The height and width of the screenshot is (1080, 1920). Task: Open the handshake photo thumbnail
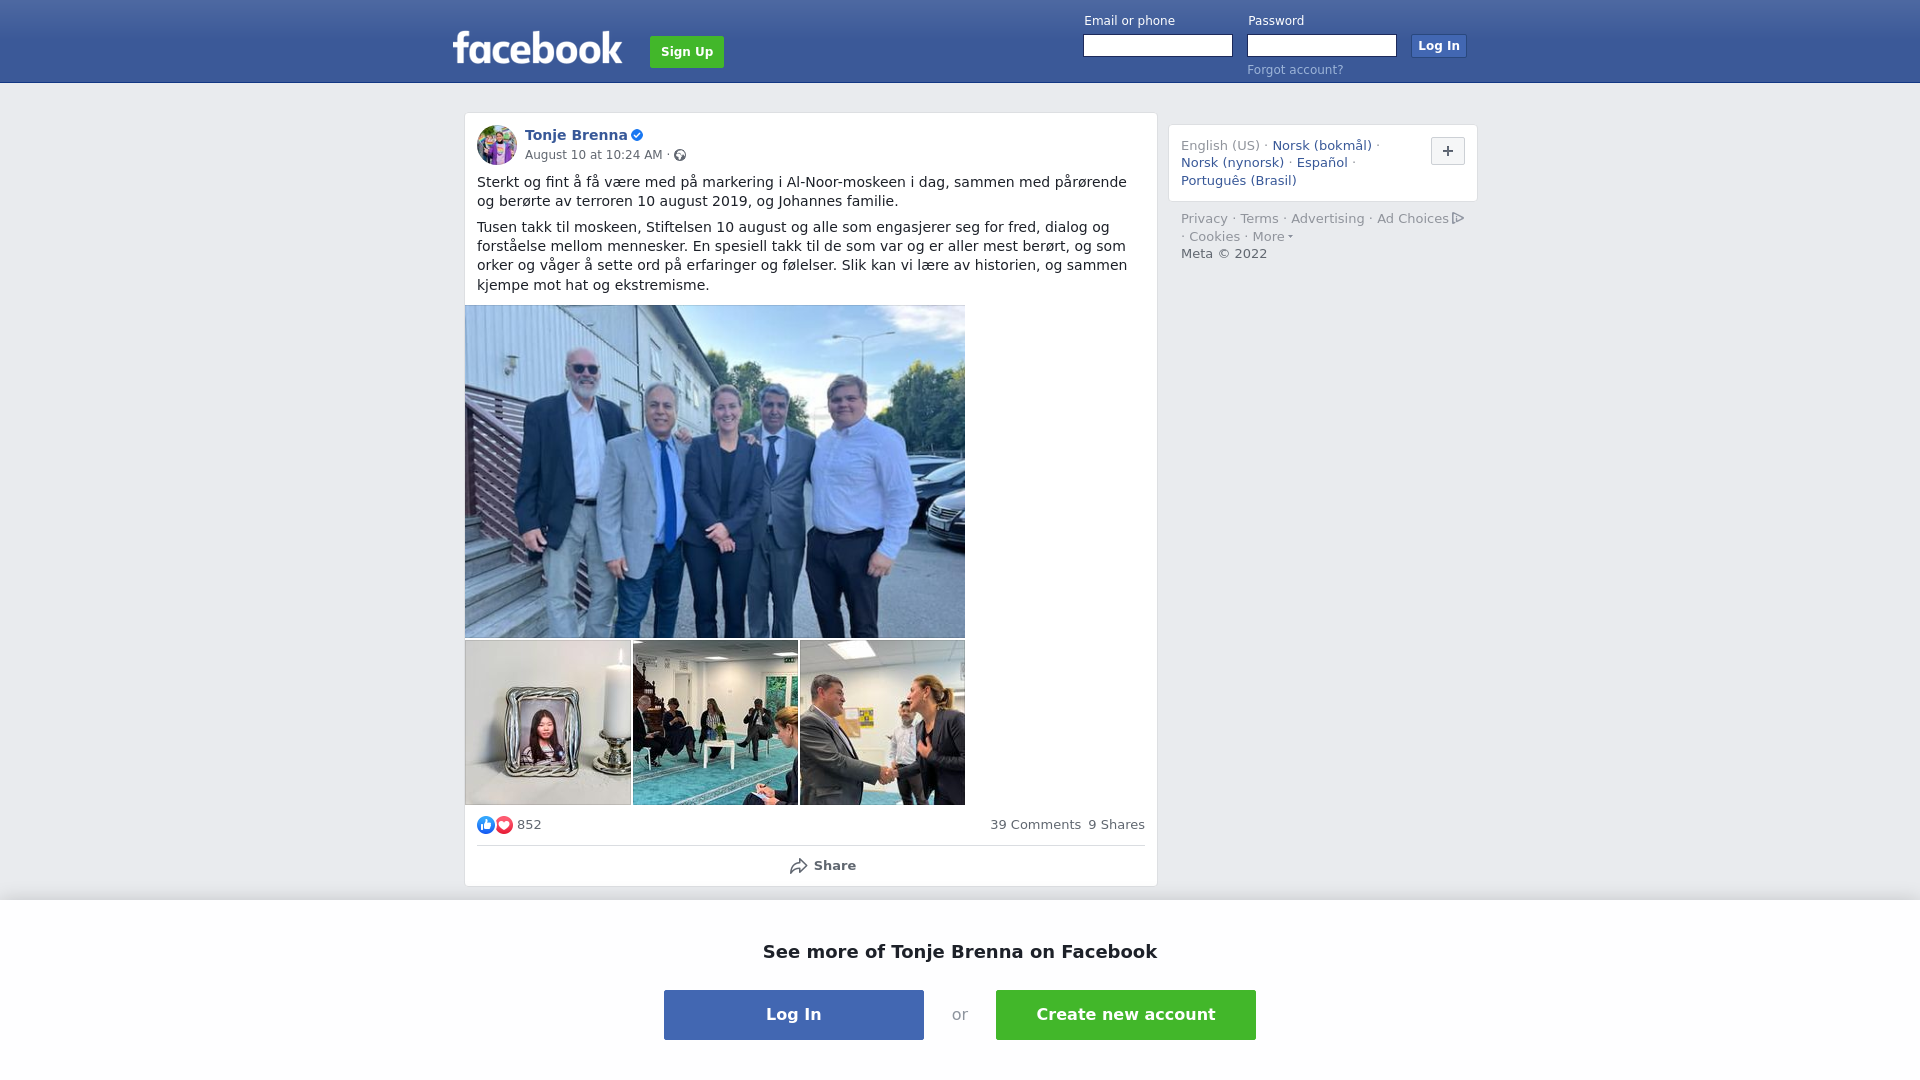(x=882, y=723)
